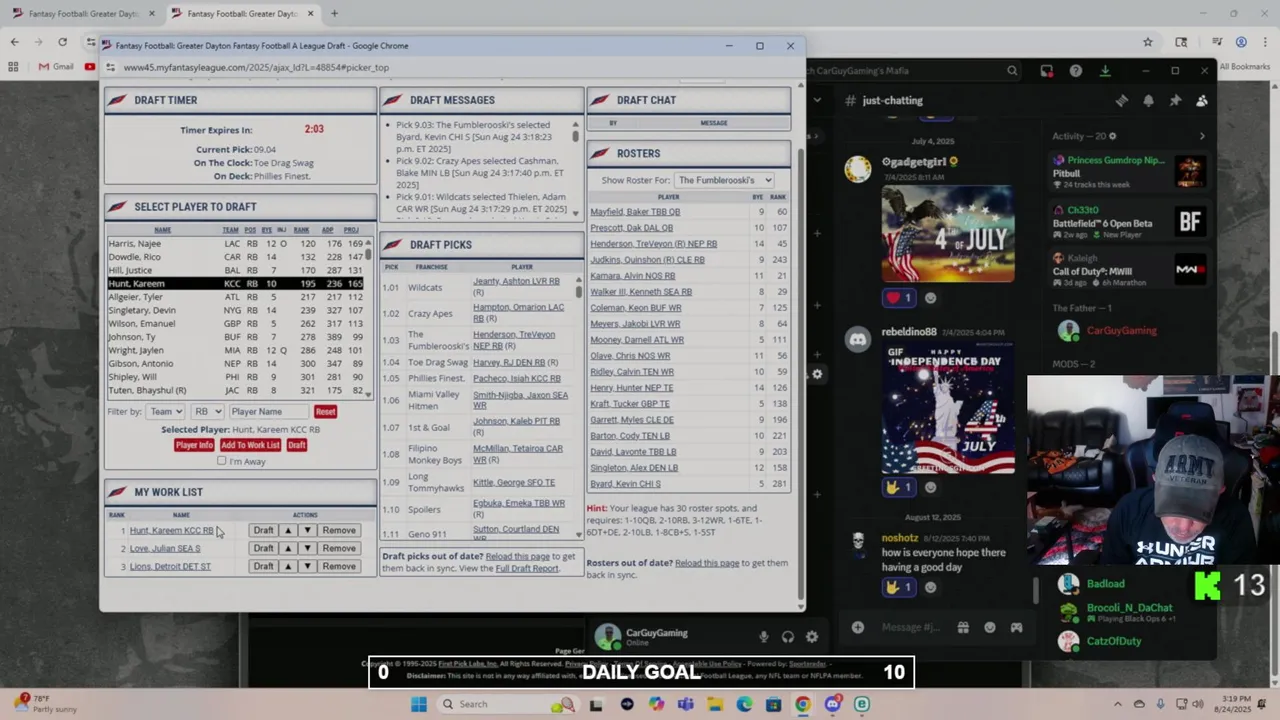Viewport: 1280px width, 720px height.
Task: Move Hunt, Kareem down in work list
Action: pyautogui.click(x=307, y=530)
